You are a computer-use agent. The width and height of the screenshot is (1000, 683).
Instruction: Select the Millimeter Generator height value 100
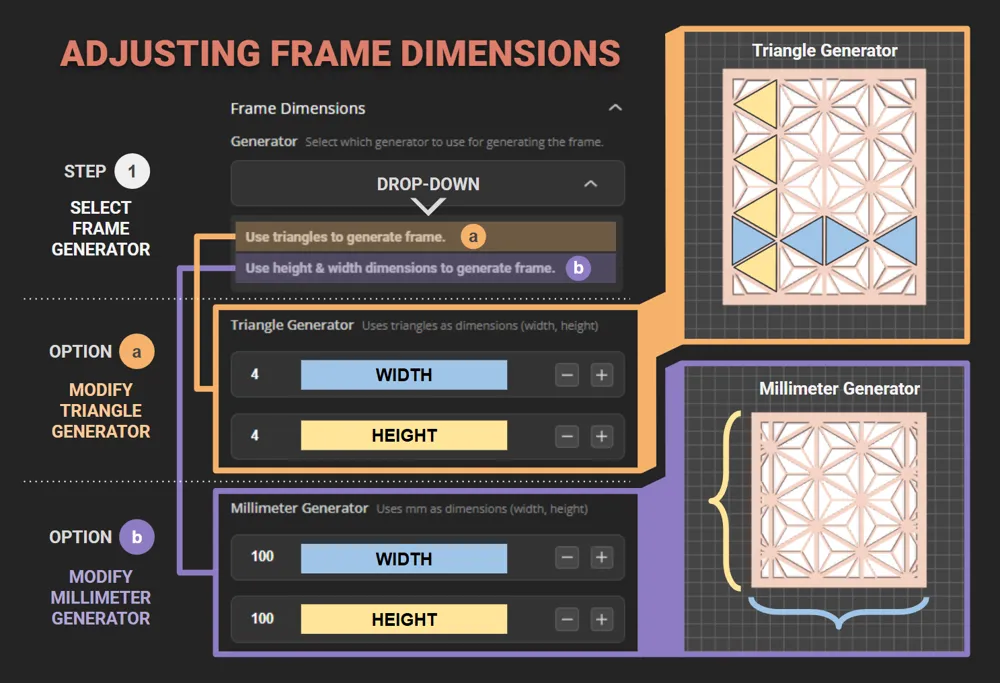pyautogui.click(x=262, y=619)
